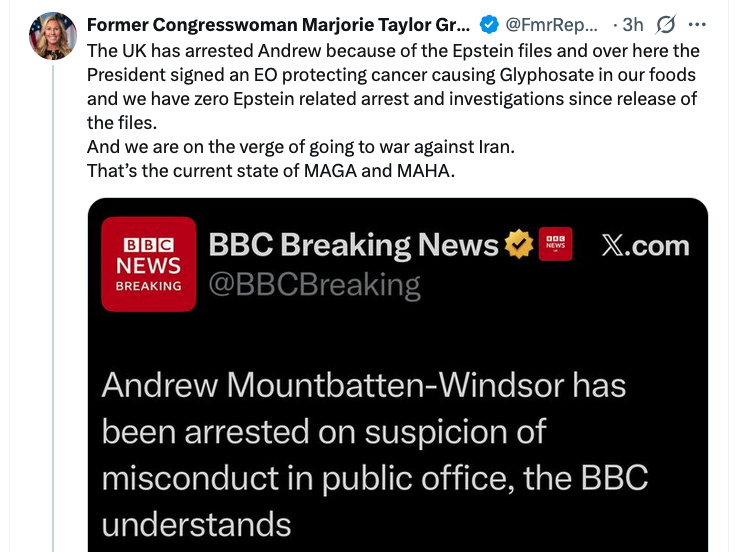The height and width of the screenshot is (552, 739).
Task: Click the BBC News Breaking red logo
Action: [148, 264]
